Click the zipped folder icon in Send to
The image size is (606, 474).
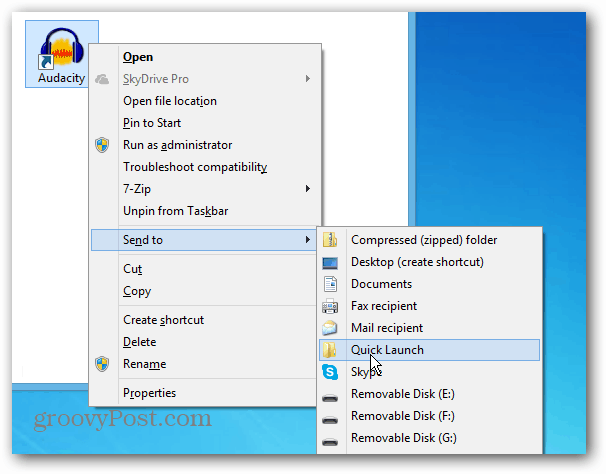pyautogui.click(x=330, y=240)
